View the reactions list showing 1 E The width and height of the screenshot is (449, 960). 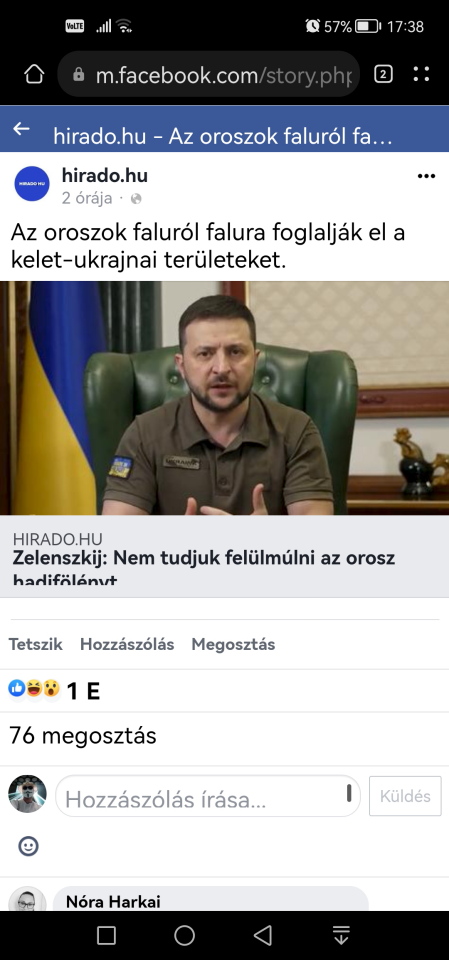coord(54,691)
